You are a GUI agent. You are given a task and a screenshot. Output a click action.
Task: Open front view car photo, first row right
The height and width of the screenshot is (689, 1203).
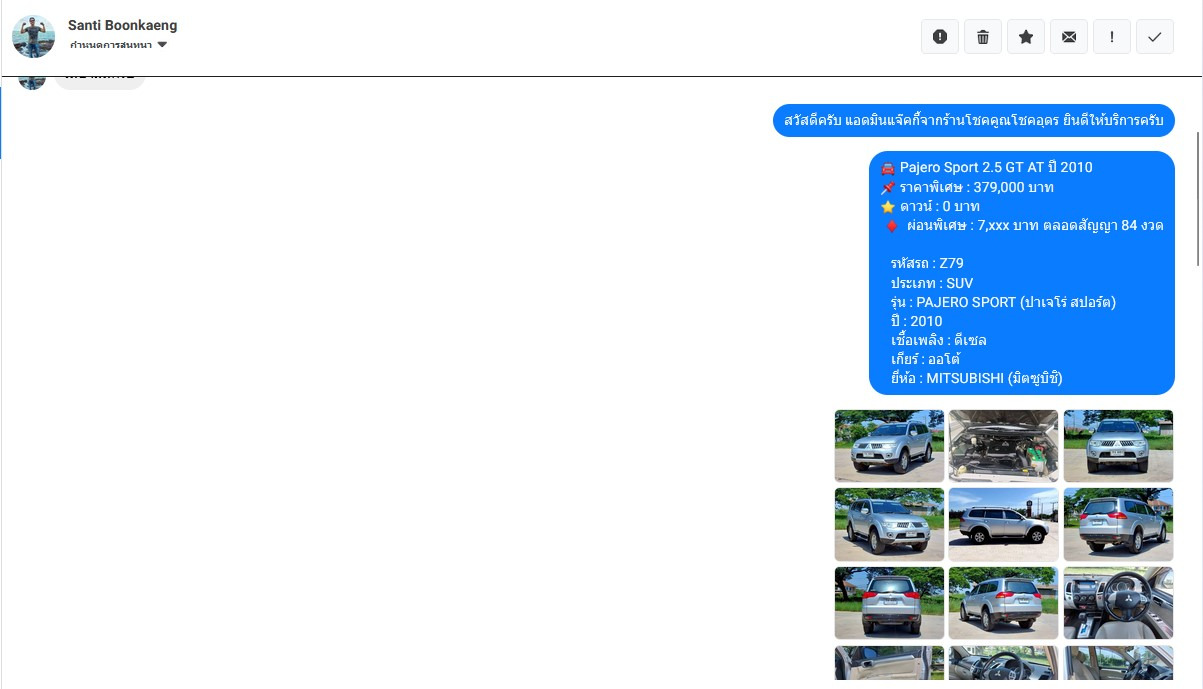[x=1118, y=446]
